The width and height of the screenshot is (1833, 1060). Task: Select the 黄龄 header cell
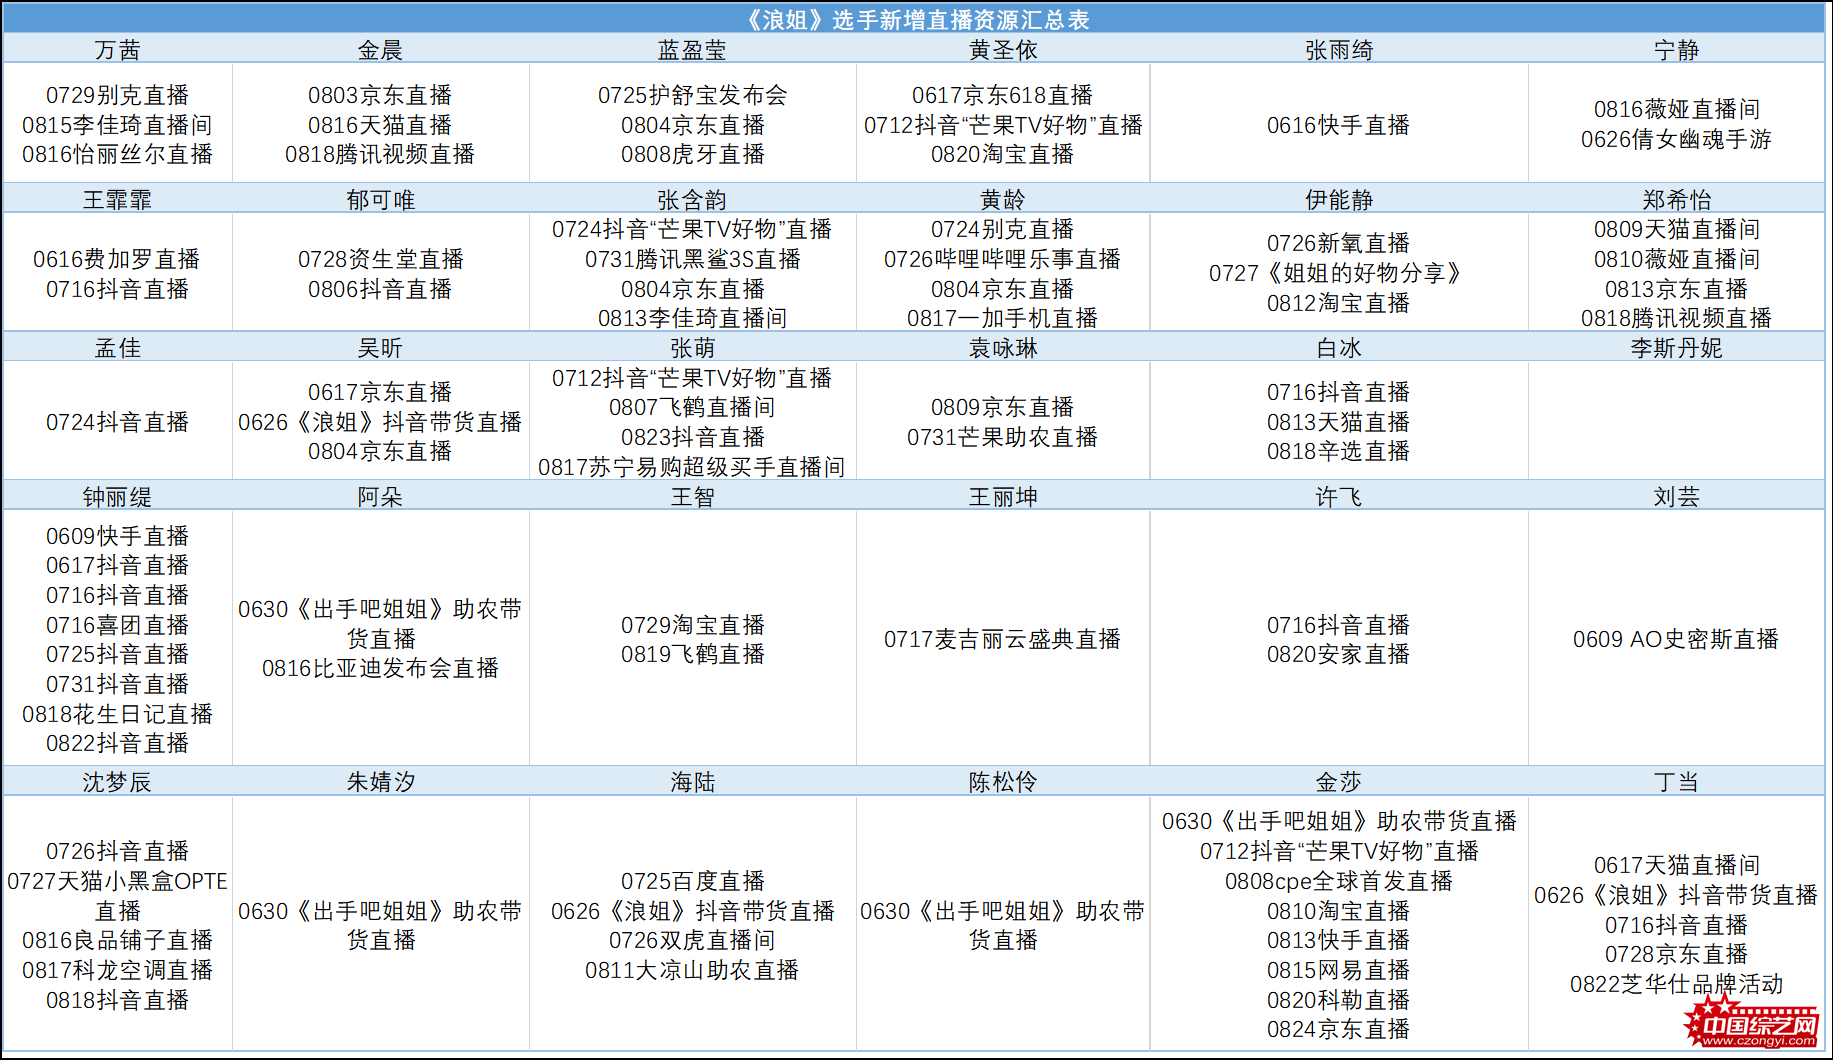coord(1003,200)
